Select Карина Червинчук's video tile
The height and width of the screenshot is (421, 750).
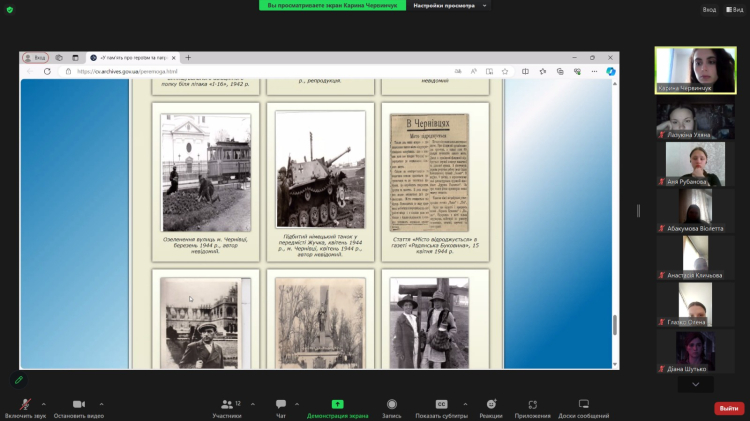click(x=695, y=69)
